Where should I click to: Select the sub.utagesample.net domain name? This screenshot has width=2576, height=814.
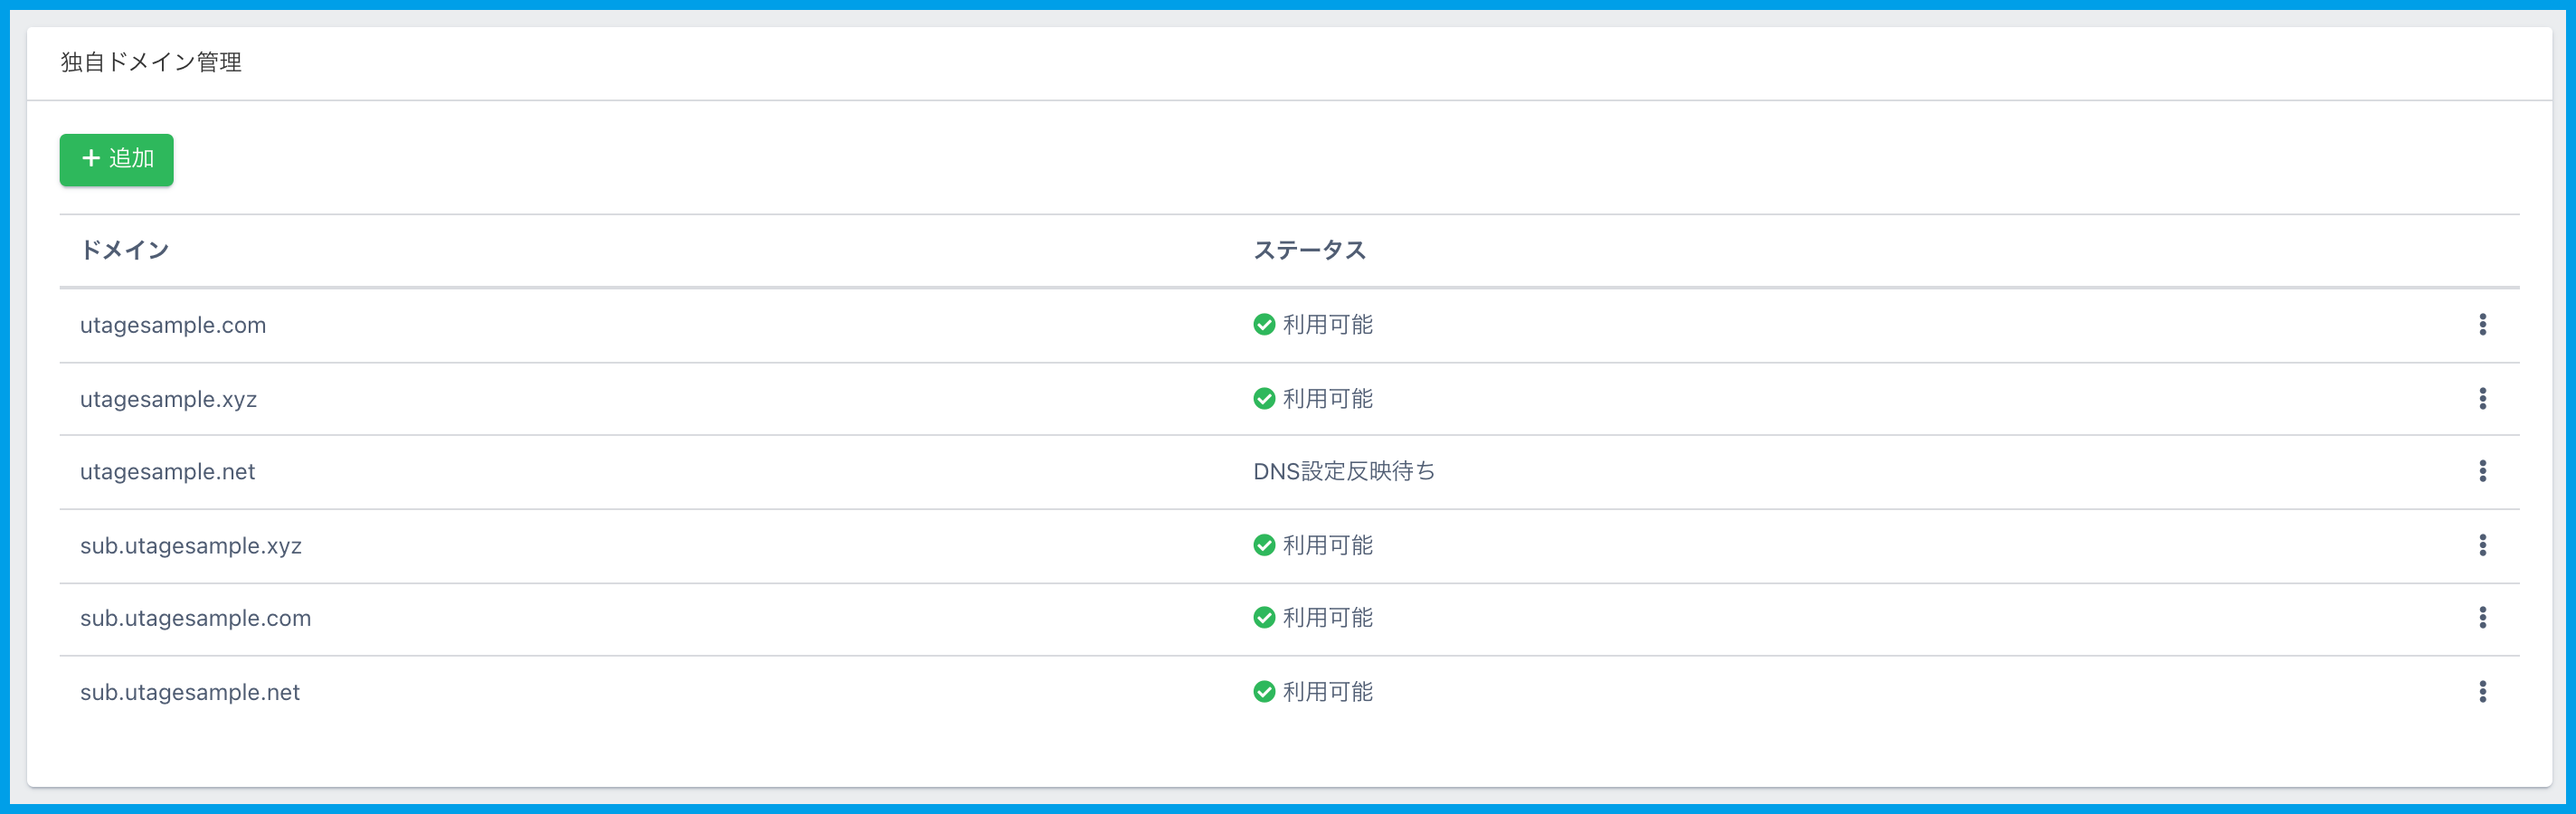[190, 692]
